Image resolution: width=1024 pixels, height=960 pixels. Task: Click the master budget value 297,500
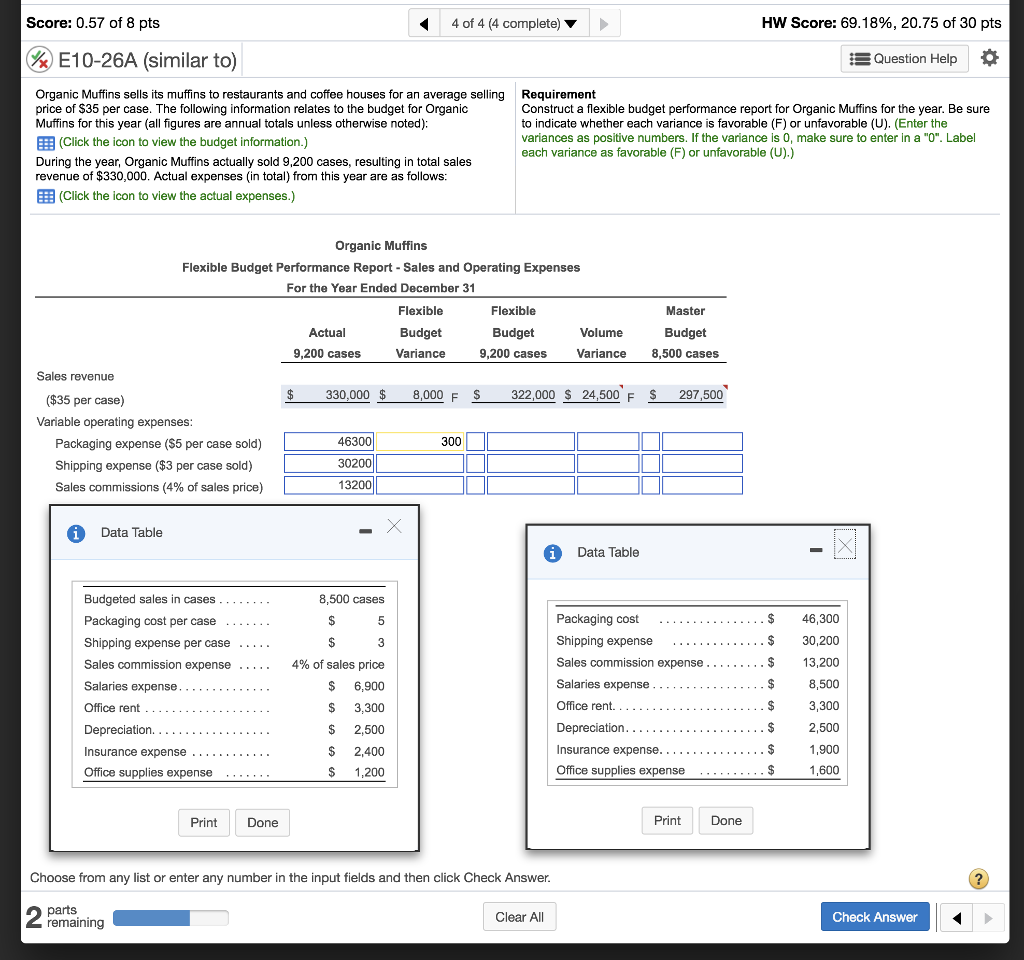point(701,395)
